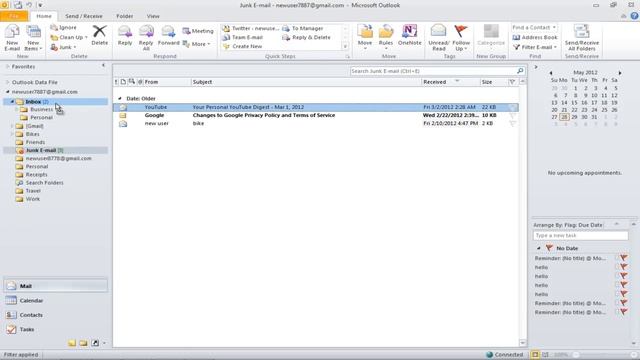This screenshot has width=640, height=360.
Task: Switch to Contacts view
Action: (56, 315)
